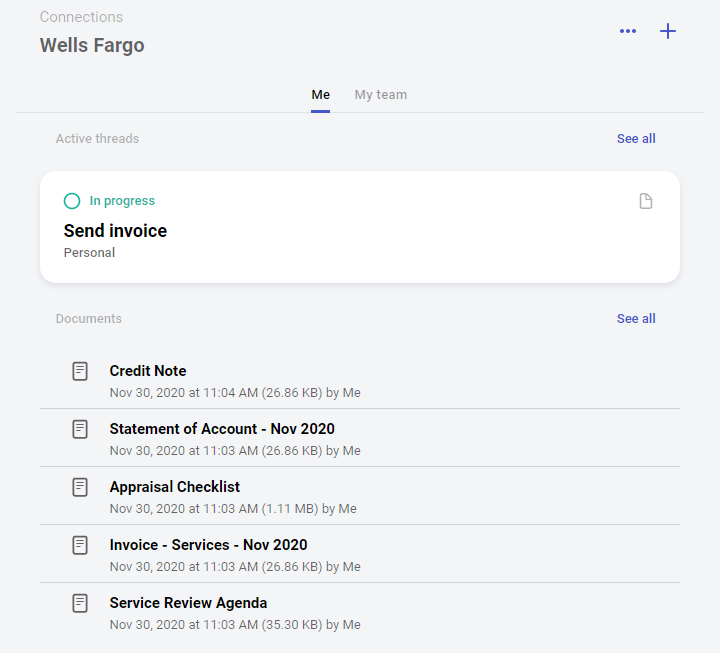Click the Invoice - Services file icon
This screenshot has width=720, height=653.
80,545
